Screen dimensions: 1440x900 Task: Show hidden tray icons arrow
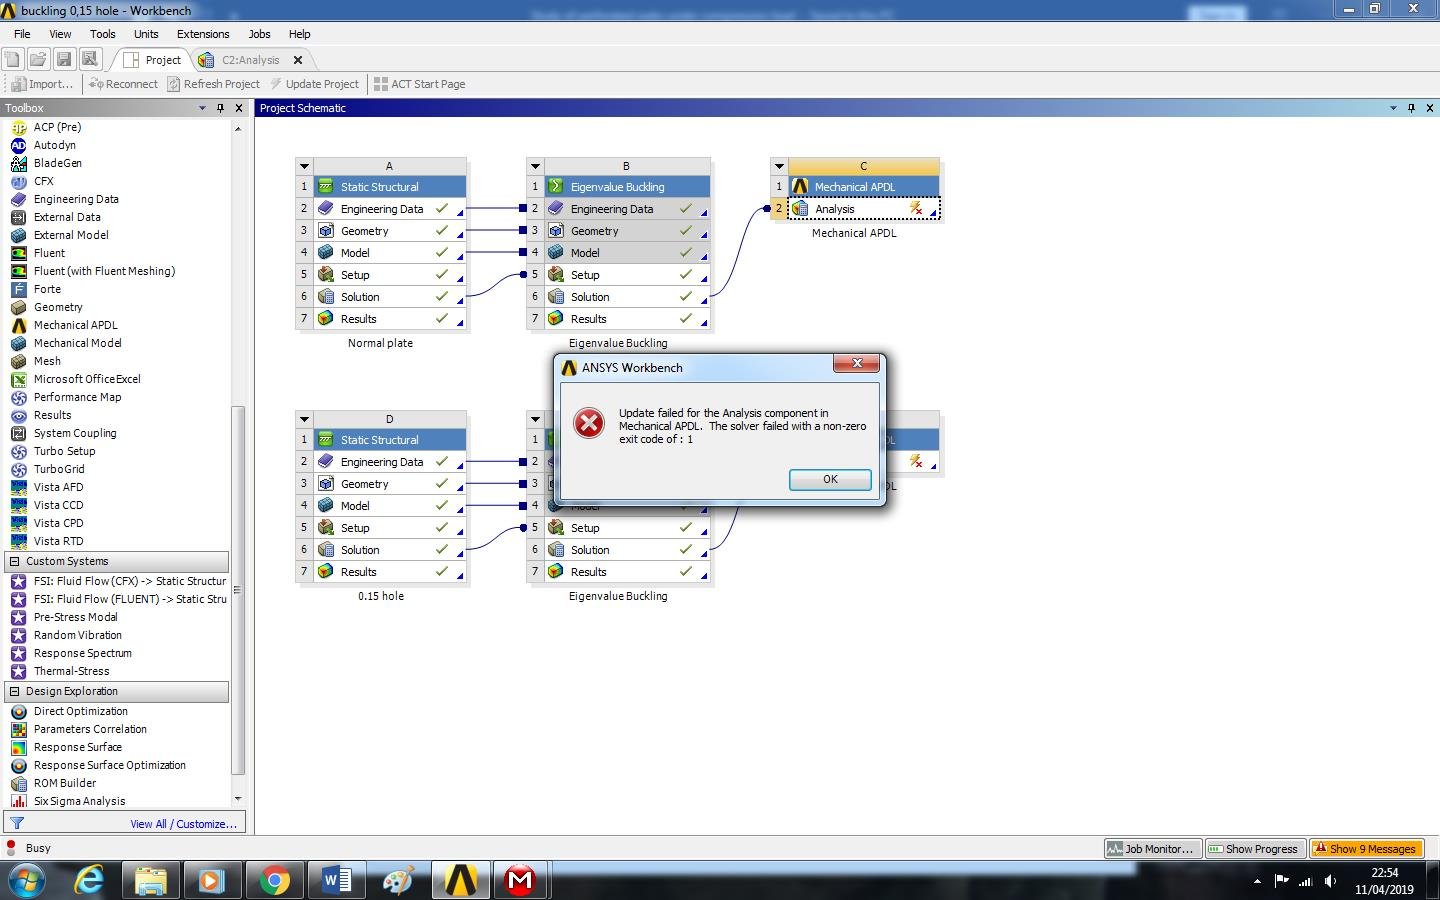(1257, 881)
